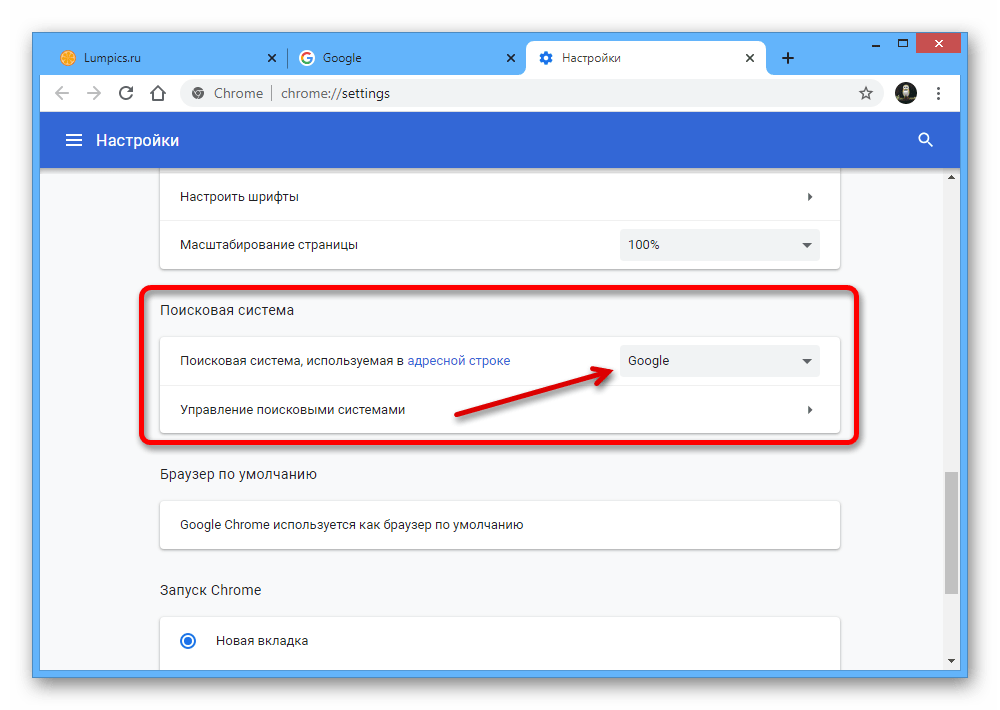Expand Настроить шрифты

point(499,196)
